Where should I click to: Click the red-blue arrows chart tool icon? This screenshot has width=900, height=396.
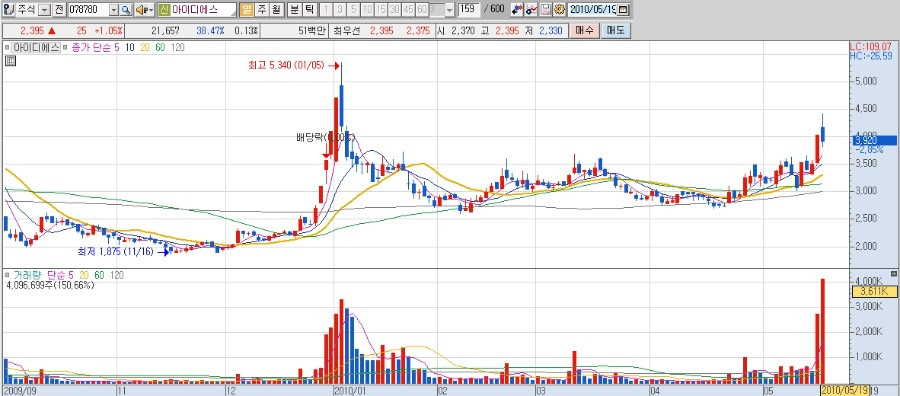(517, 10)
